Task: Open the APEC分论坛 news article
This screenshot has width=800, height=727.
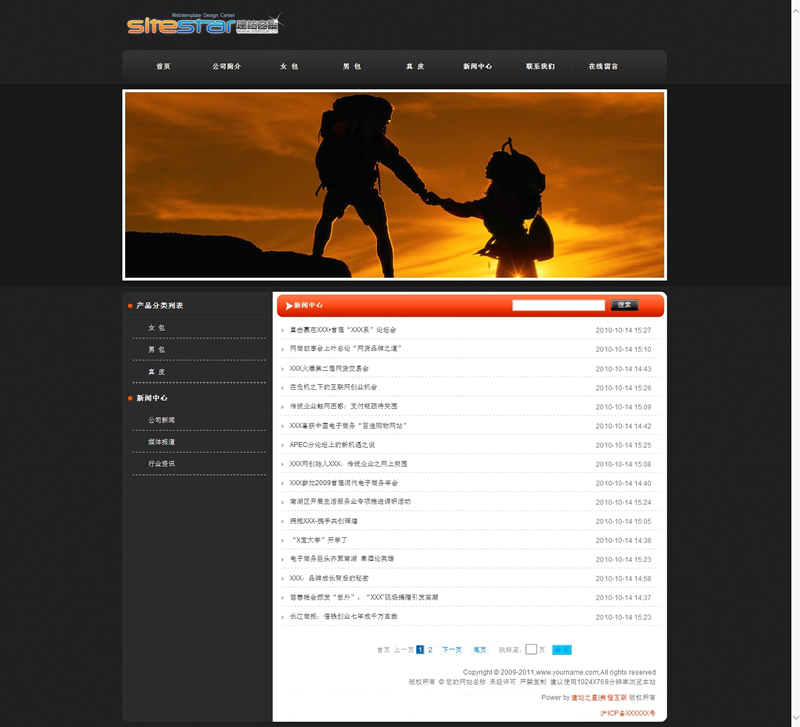Action: 332,445
